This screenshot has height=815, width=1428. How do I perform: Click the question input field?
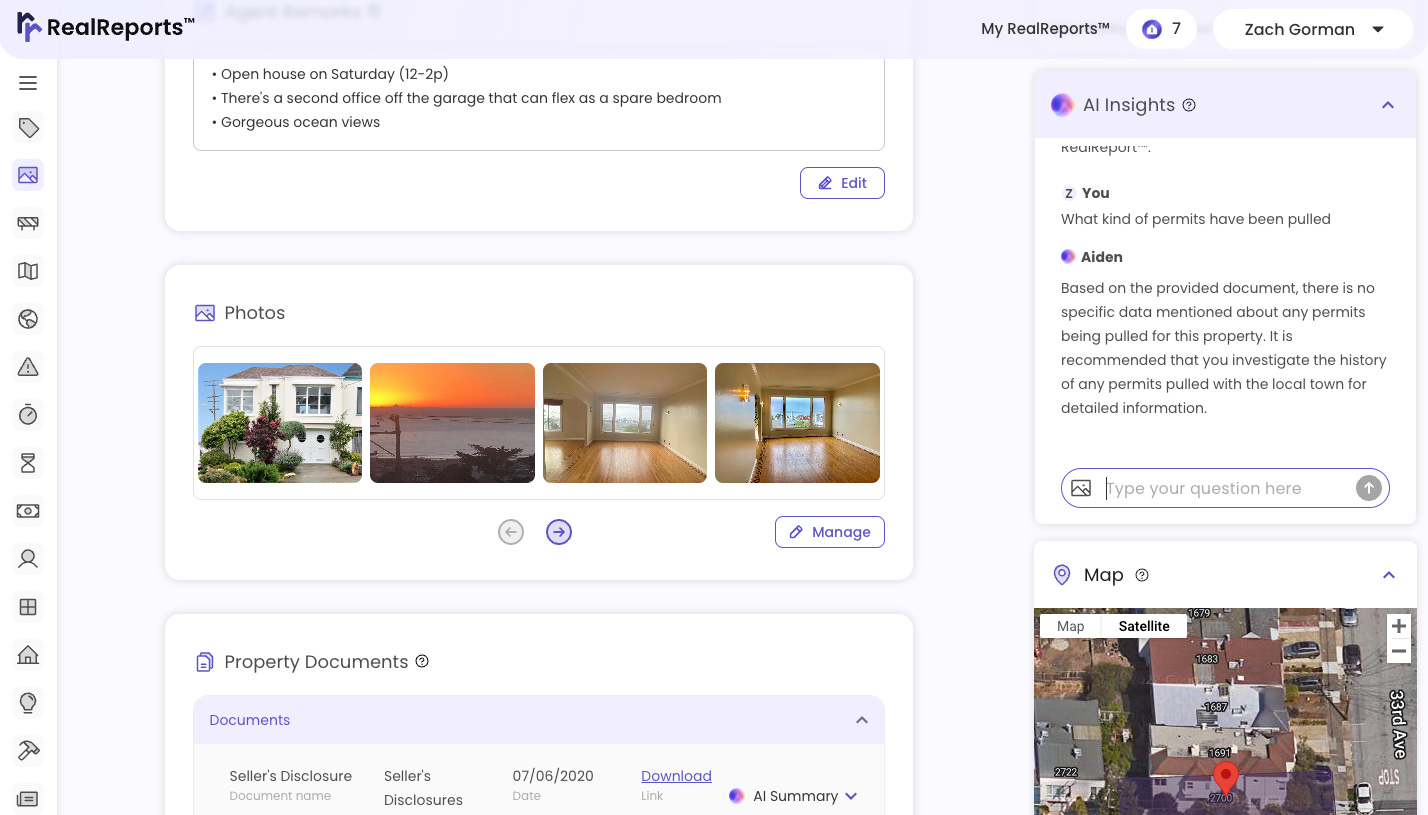coord(1226,488)
